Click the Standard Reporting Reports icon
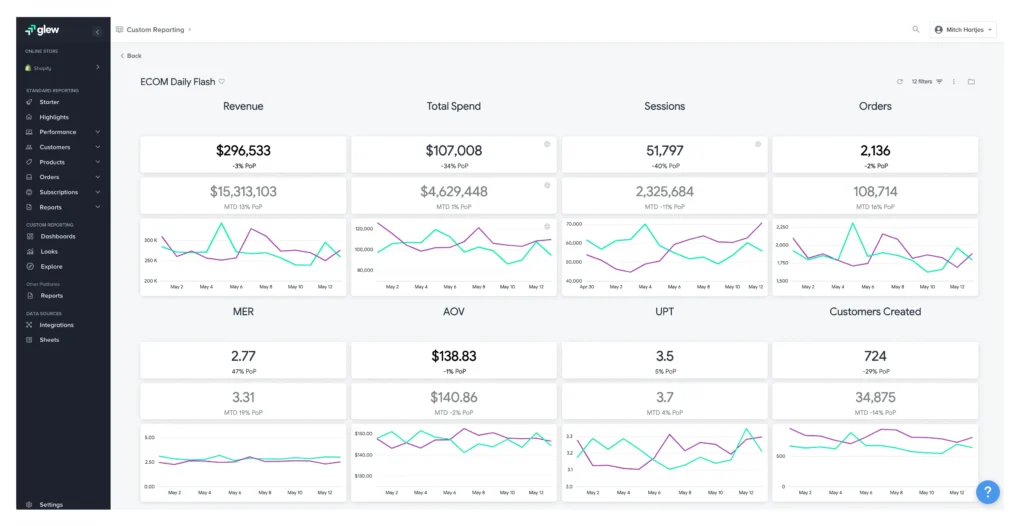 (29, 207)
